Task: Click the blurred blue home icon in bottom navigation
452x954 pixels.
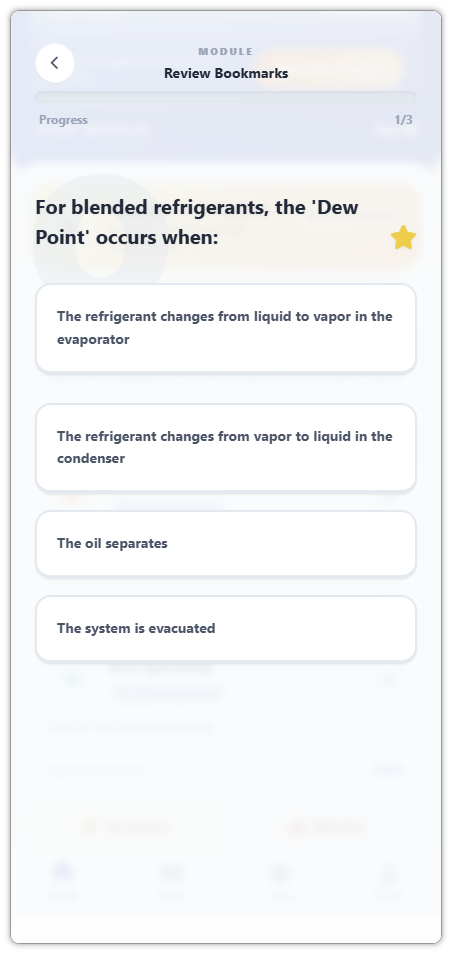Action: click(x=63, y=872)
